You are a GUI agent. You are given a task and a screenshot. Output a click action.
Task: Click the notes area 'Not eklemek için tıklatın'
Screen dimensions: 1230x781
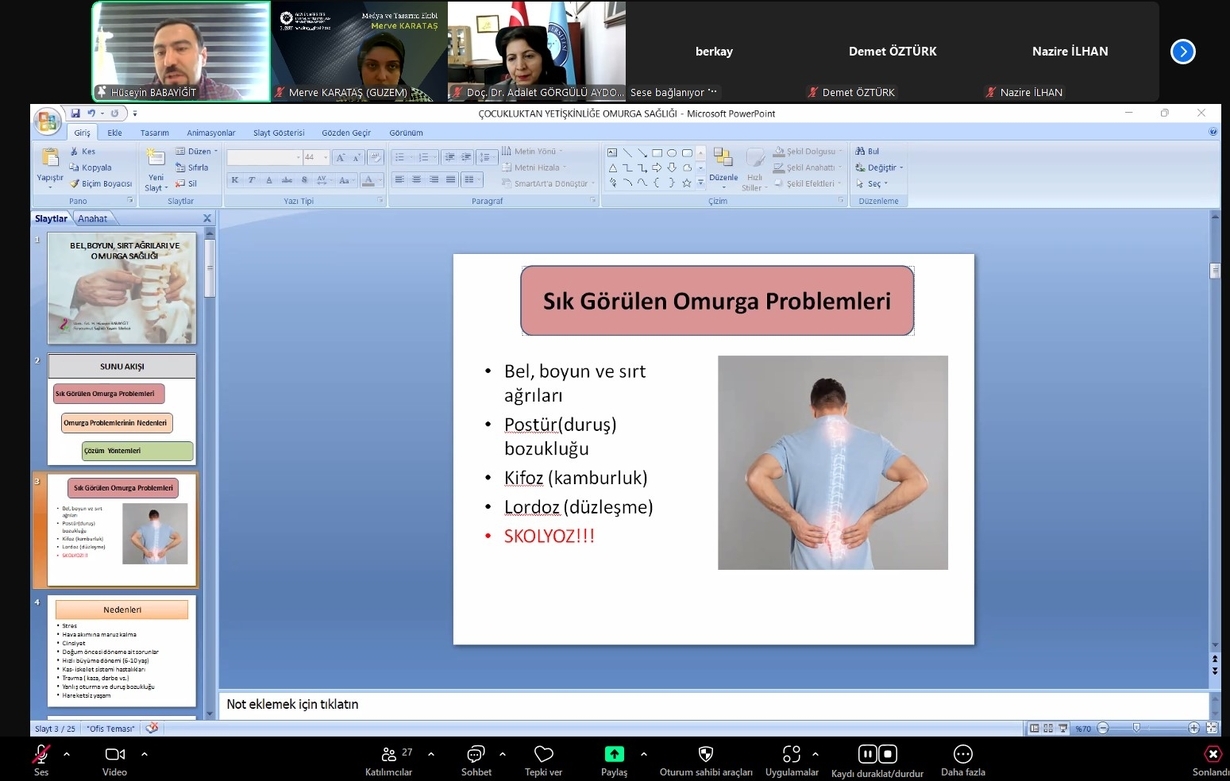pos(713,705)
